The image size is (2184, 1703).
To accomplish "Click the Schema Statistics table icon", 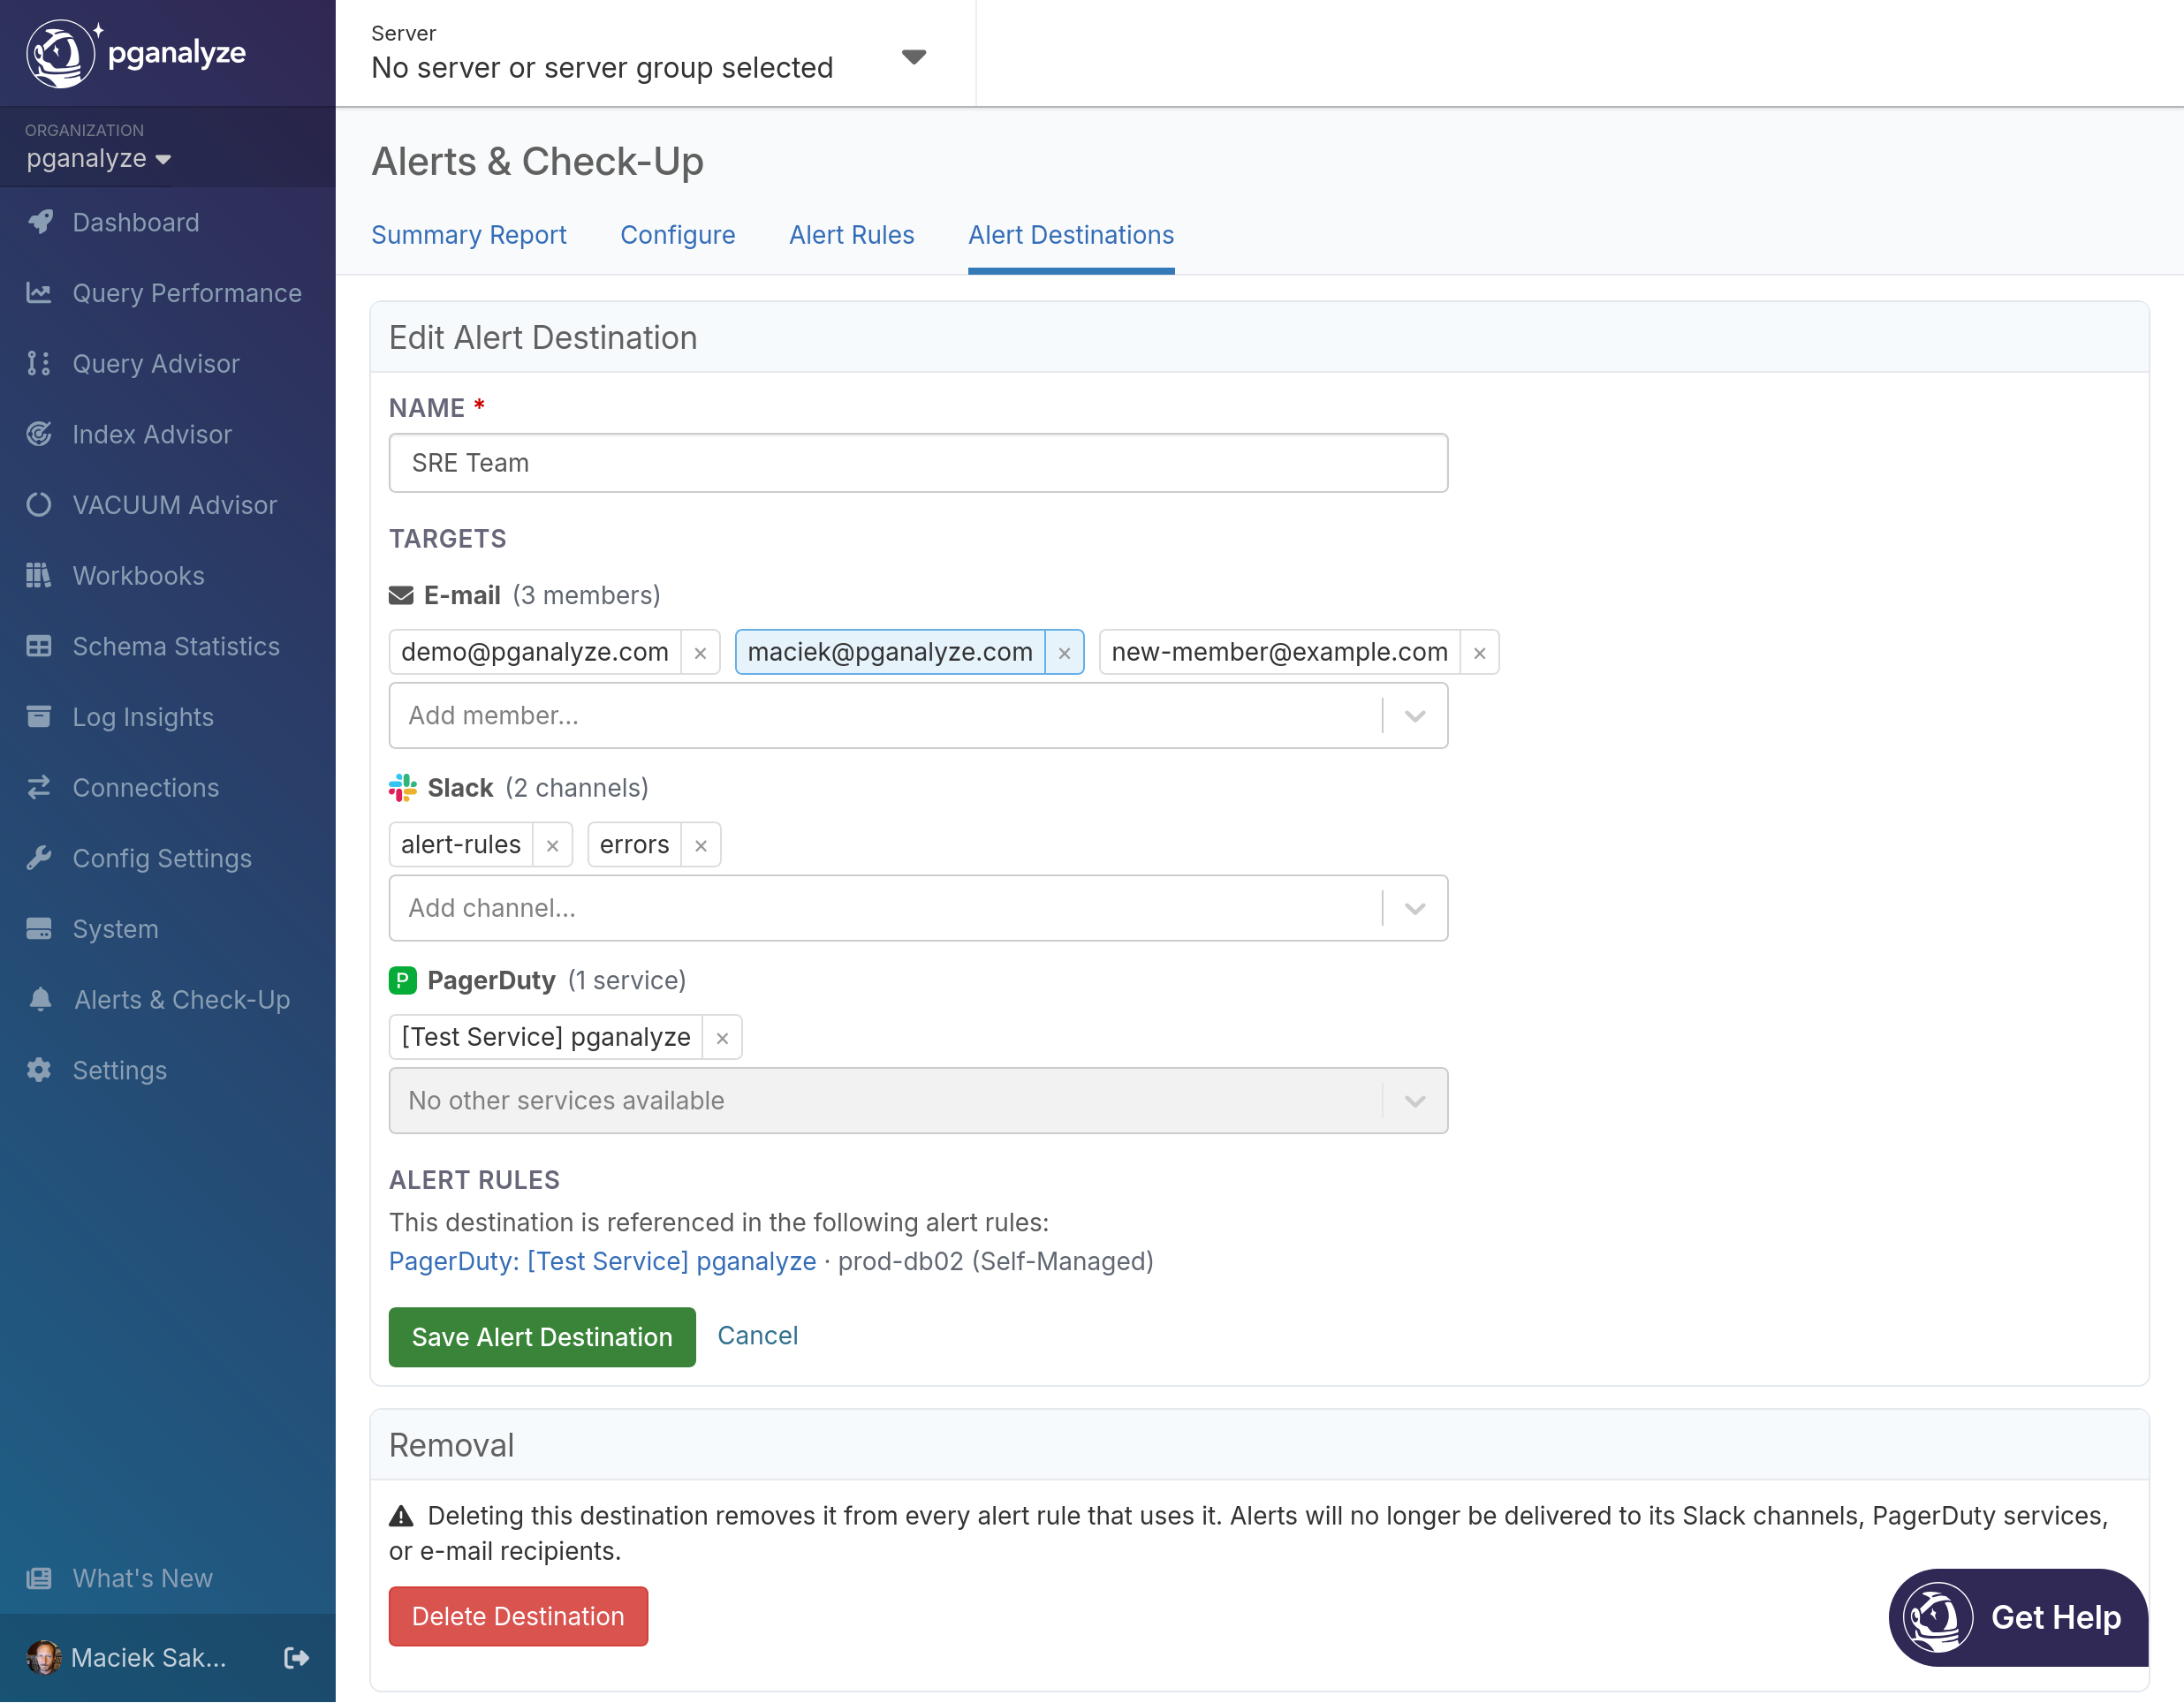I will coord(39,647).
